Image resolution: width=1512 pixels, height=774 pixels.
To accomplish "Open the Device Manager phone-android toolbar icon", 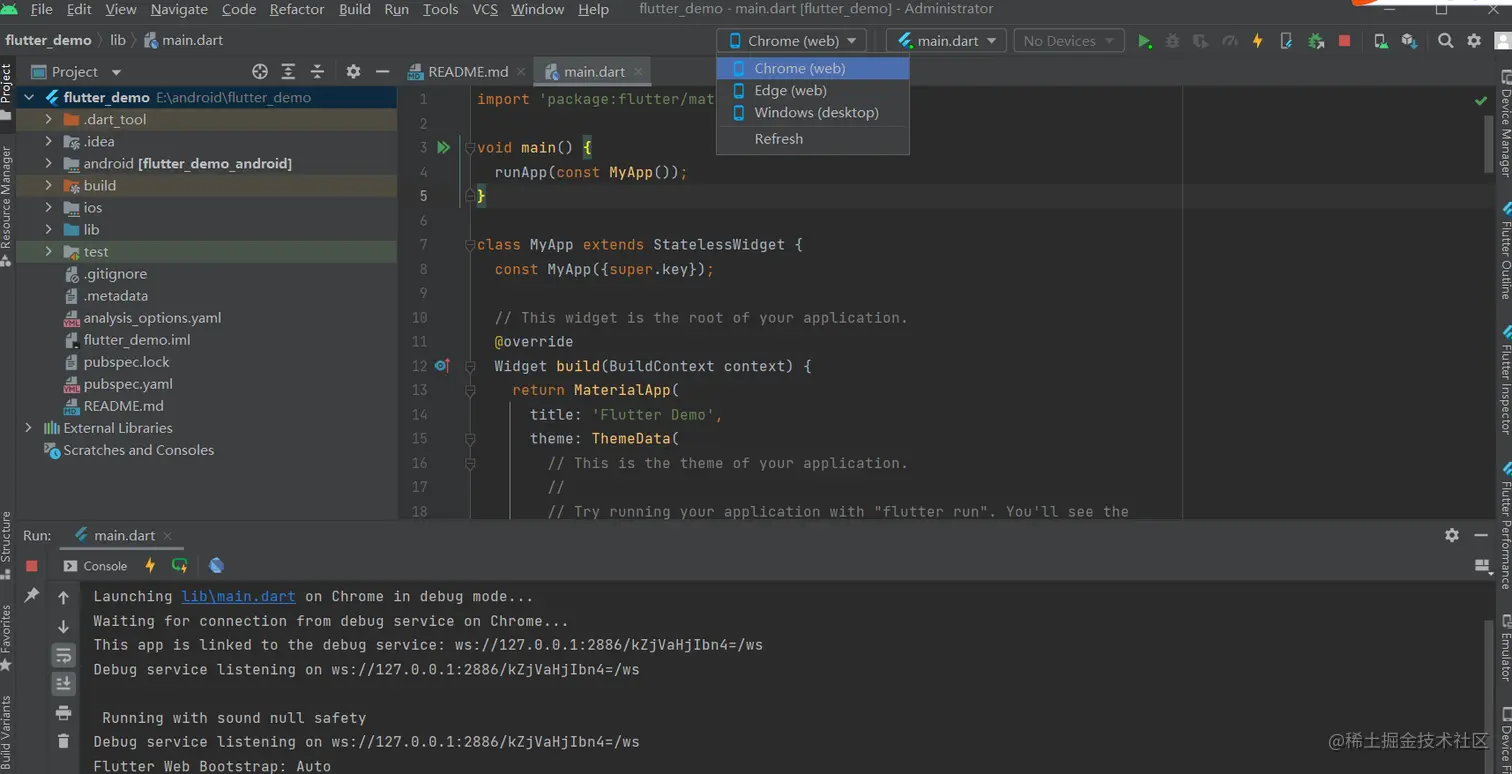I will 1380,41.
